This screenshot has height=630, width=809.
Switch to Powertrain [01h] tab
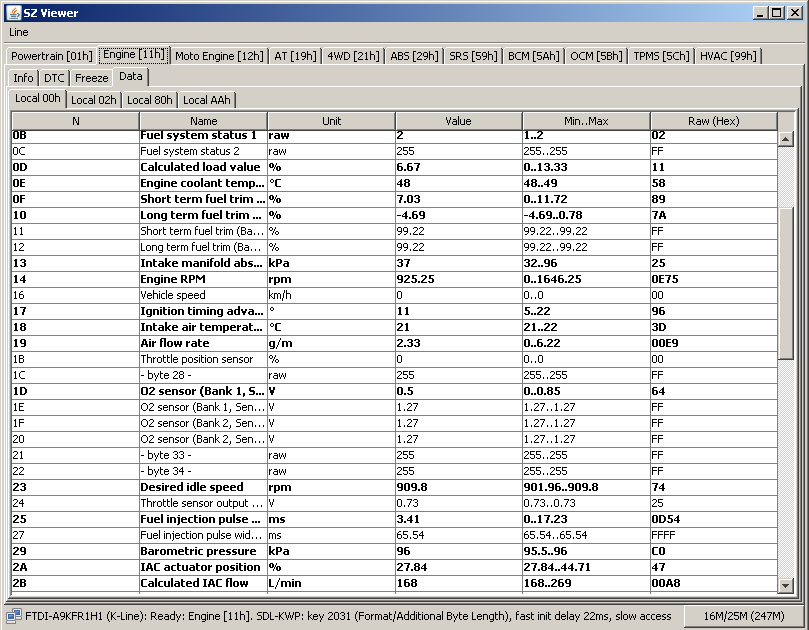click(x=52, y=56)
